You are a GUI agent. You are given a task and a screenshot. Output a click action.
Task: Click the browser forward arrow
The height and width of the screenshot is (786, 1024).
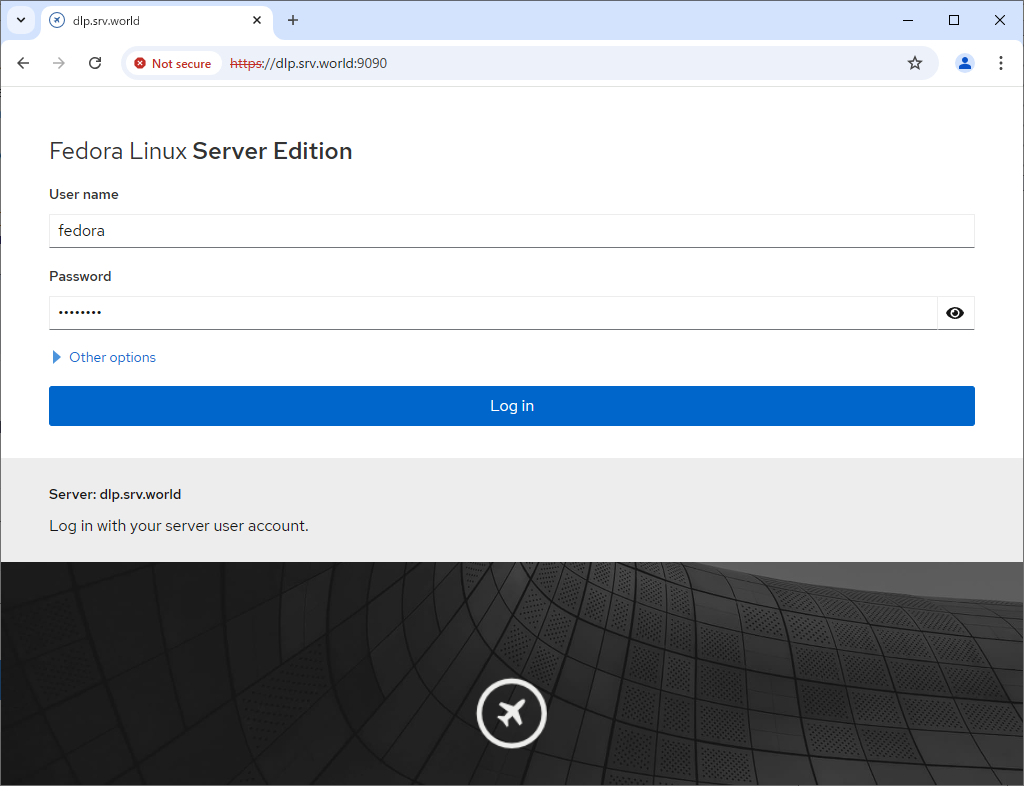pyautogui.click(x=59, y=63)
